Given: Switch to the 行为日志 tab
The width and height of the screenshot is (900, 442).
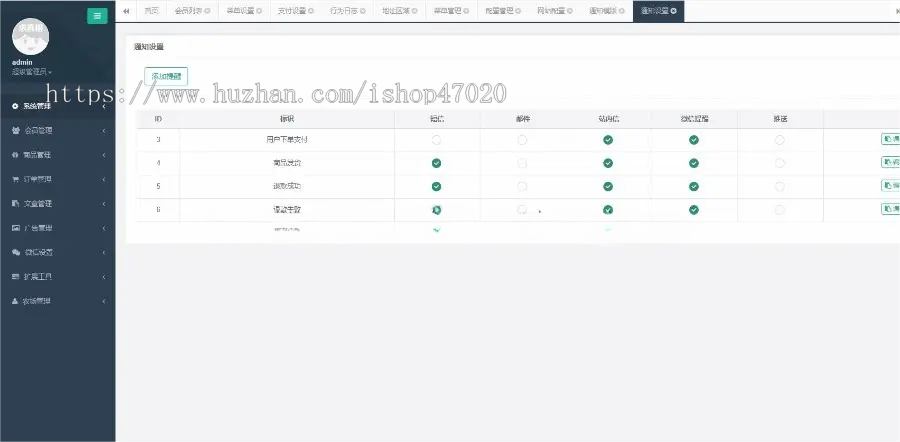Looking at the screenshot, I should click(x=348, y=11).
